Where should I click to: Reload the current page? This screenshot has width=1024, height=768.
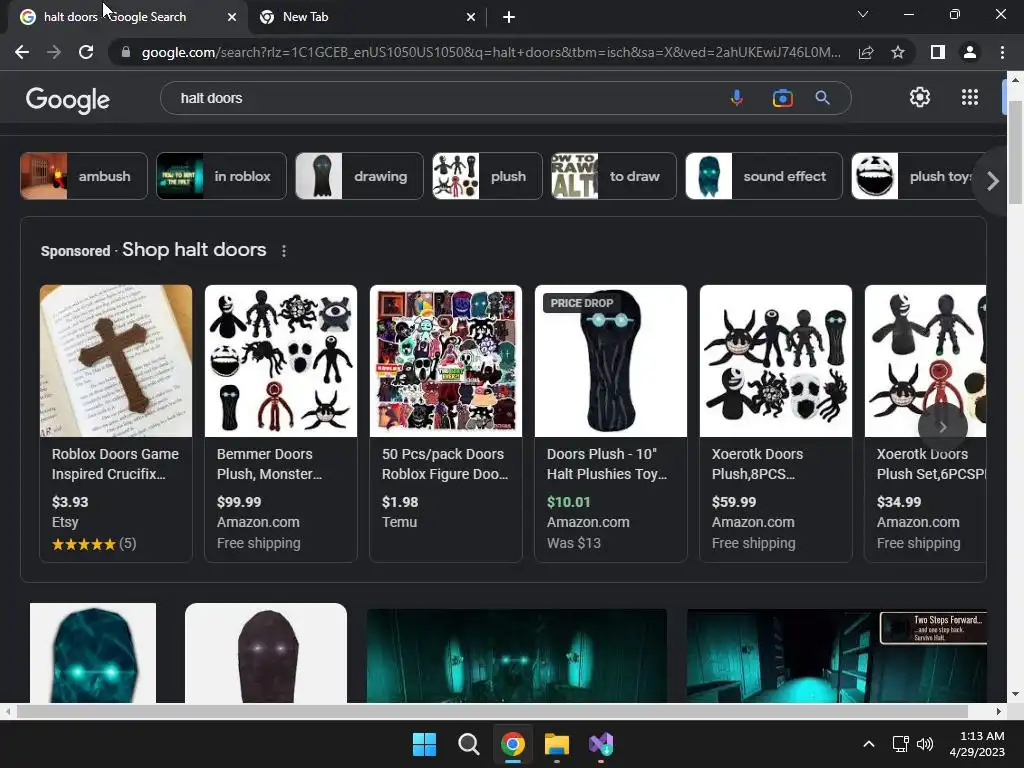click(86, 52)
